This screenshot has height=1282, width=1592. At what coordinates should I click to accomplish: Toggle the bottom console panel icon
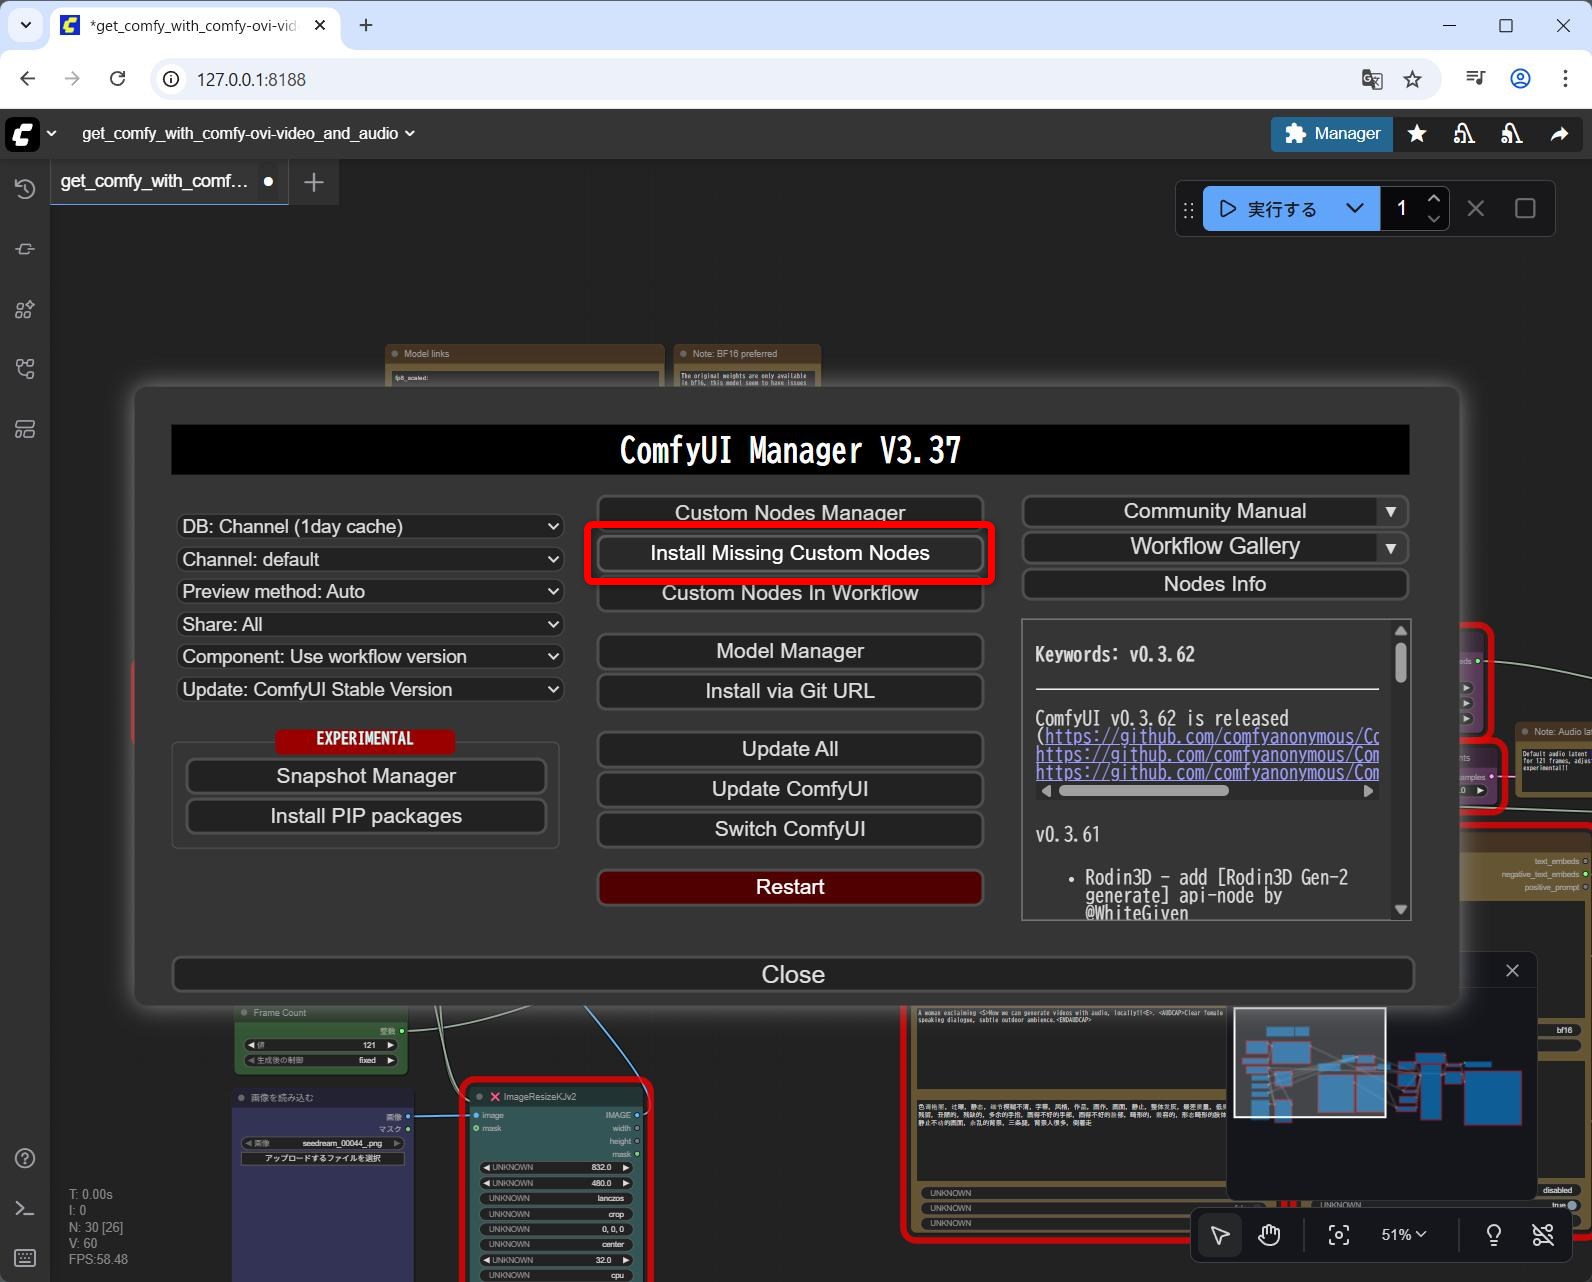[x=25, y=1208]
